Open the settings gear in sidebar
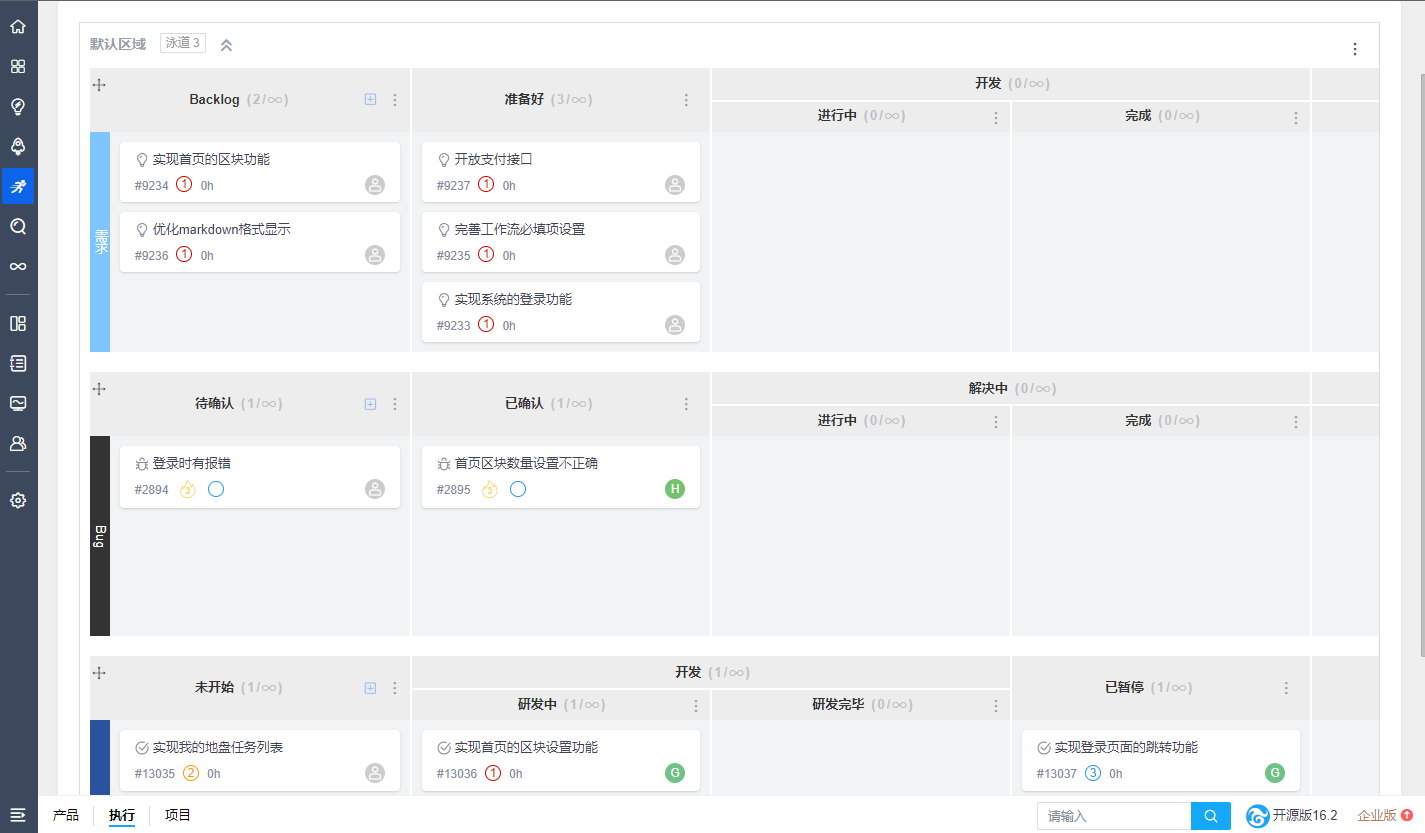Screen dimensions: 1425x833 coord(18,500)
